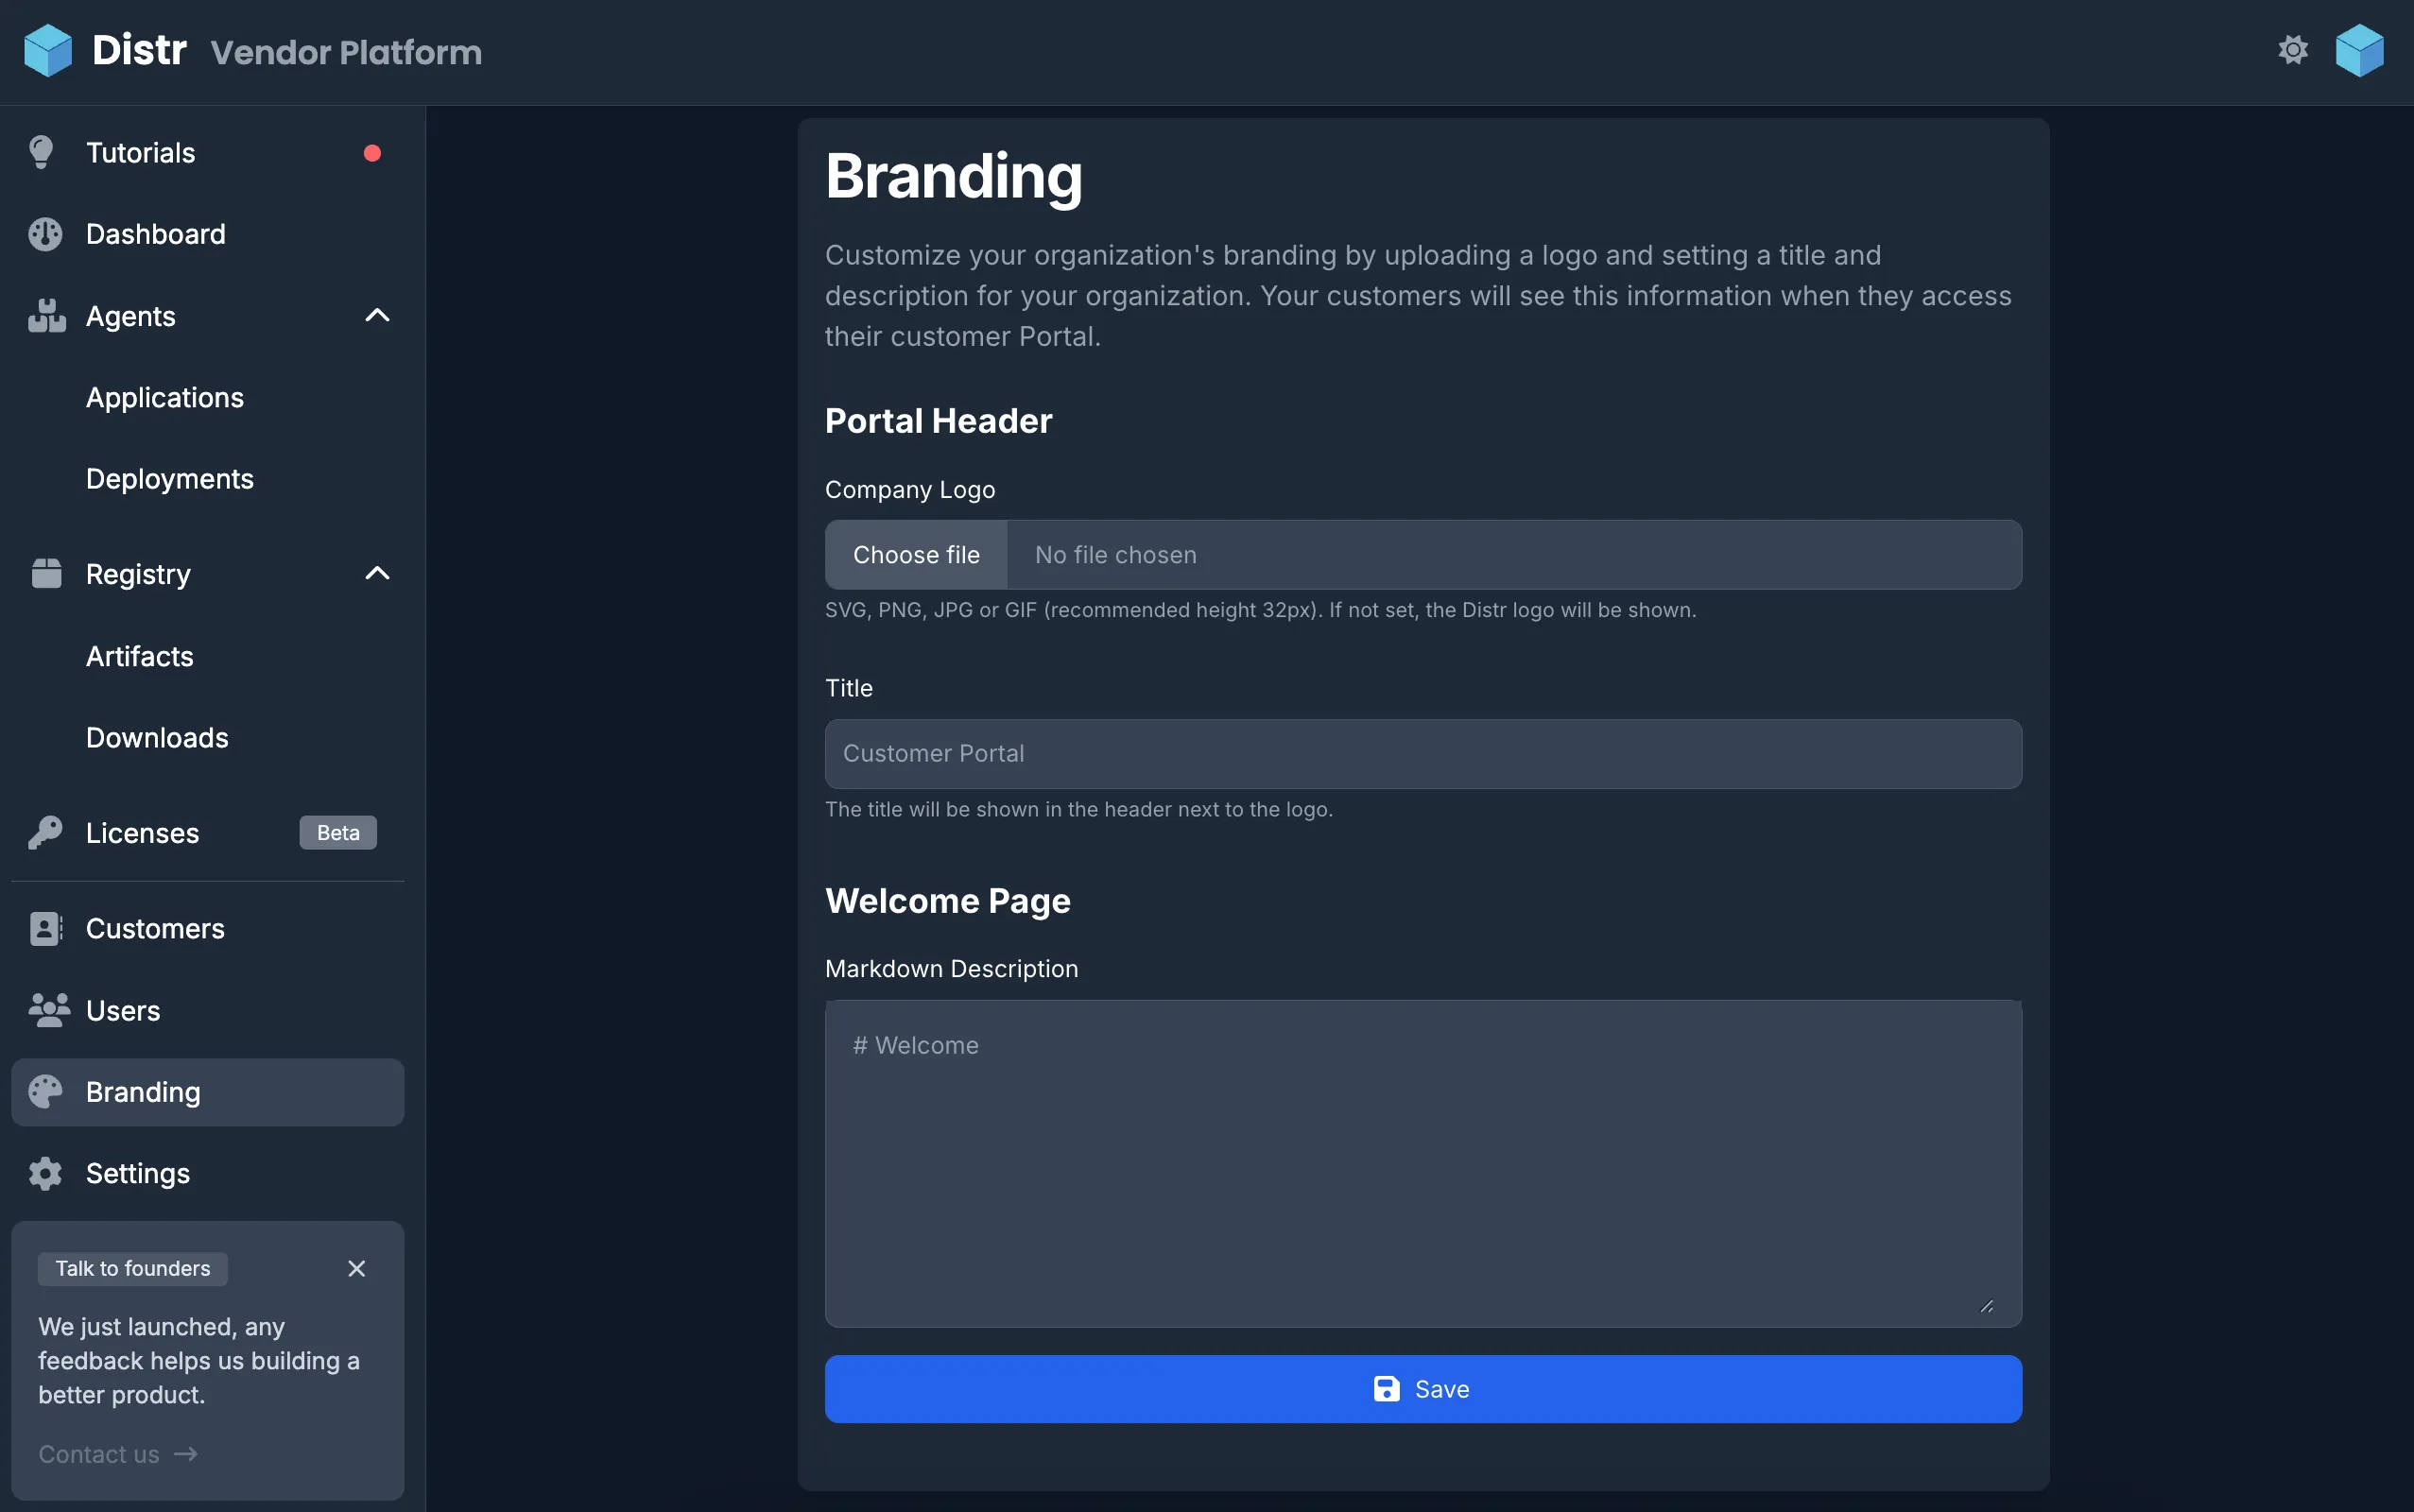Click the Customers address book icon
Screen dimensions: 2414x1512
45,929
